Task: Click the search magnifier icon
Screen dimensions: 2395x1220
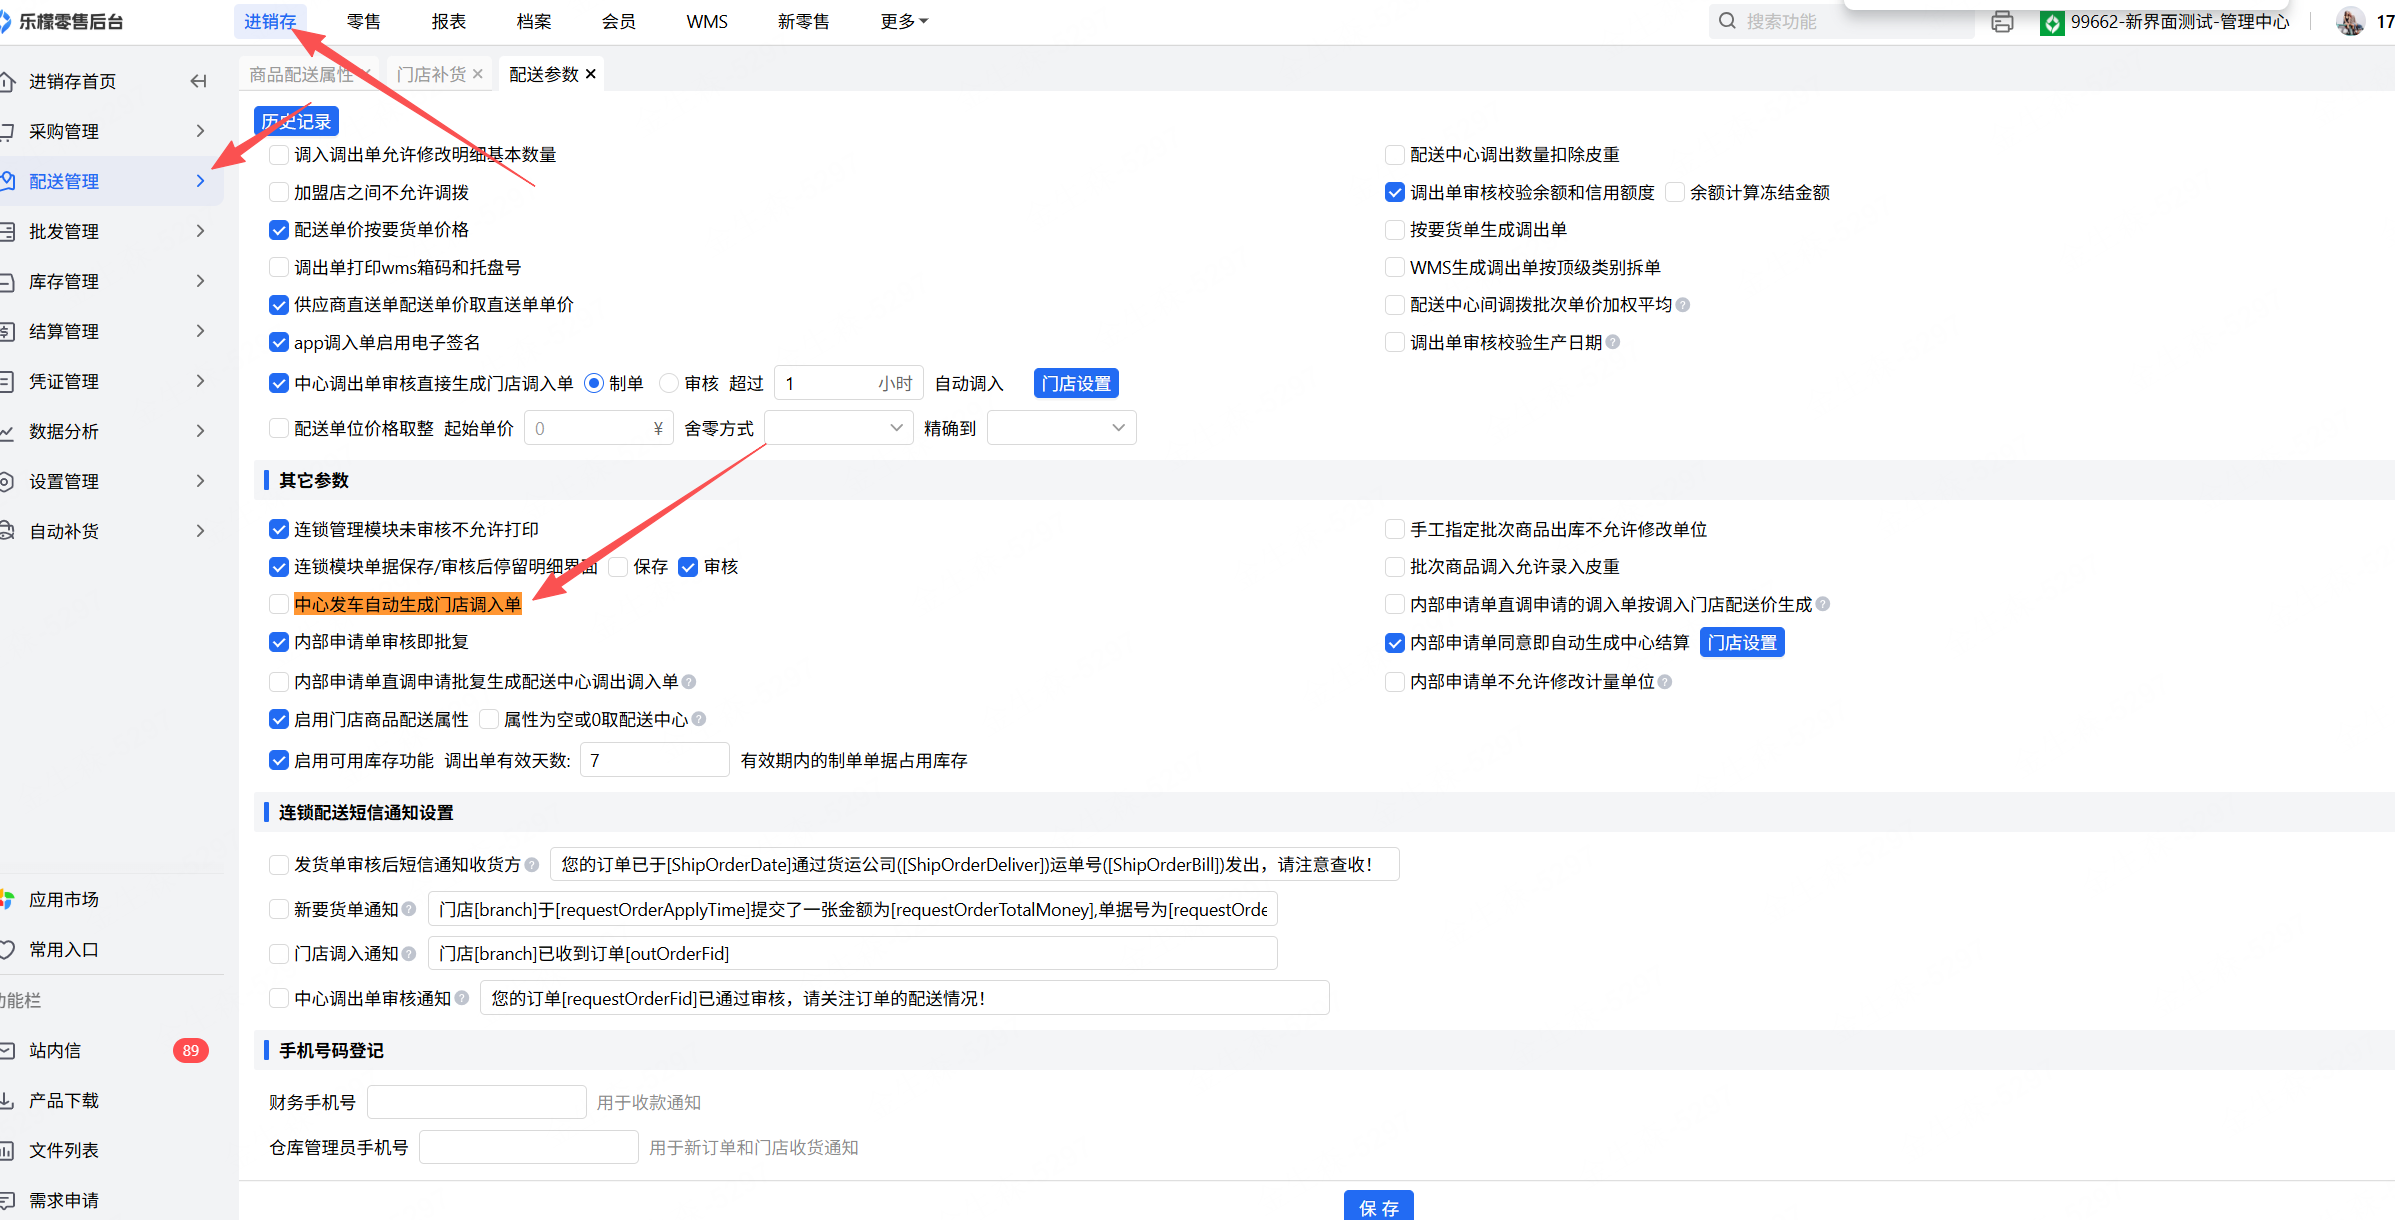Action: click(x=1727, y=21)
